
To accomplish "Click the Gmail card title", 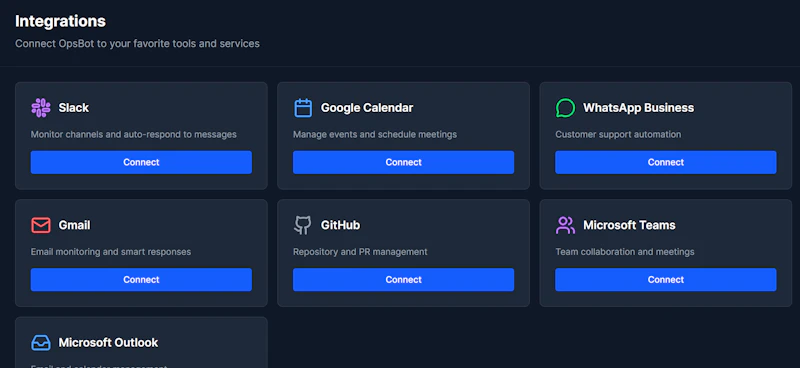I will click(74, 225).
